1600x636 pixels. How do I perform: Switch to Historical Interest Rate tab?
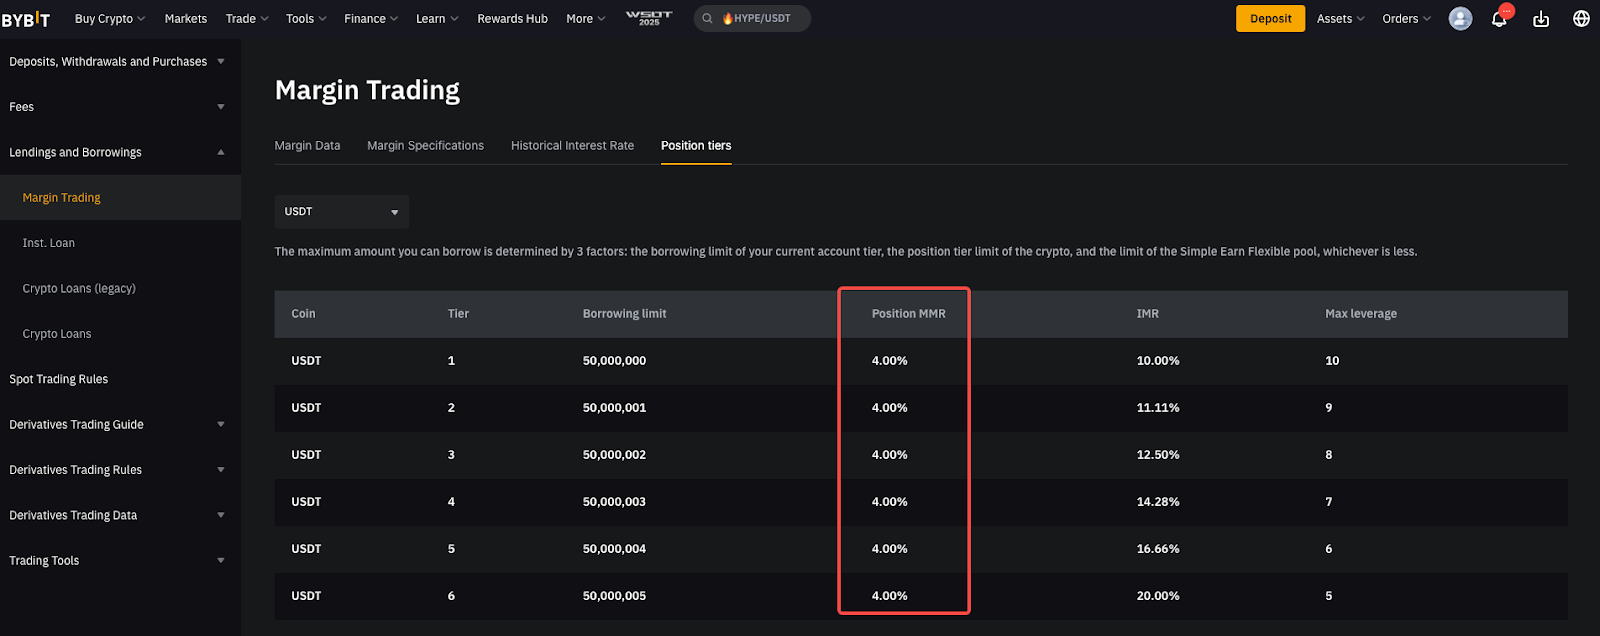pos(572,146)
